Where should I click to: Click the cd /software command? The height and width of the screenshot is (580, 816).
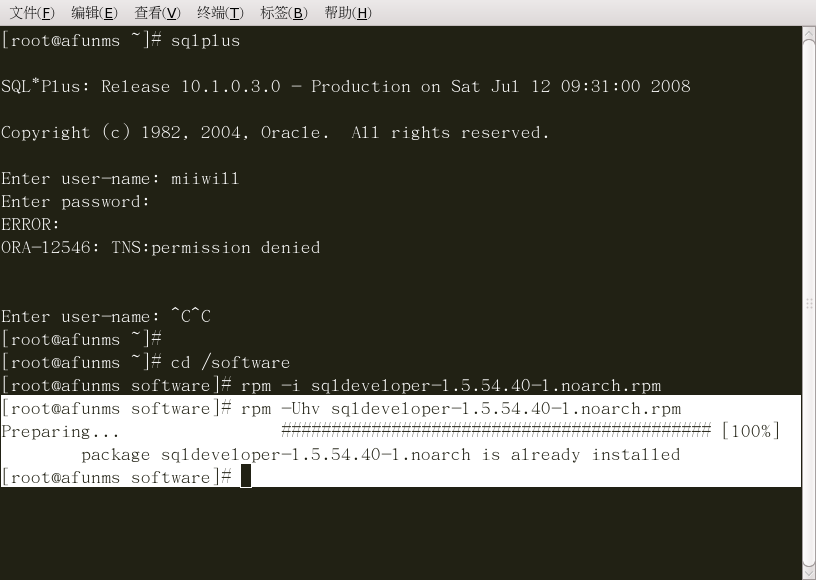[230, 363]
